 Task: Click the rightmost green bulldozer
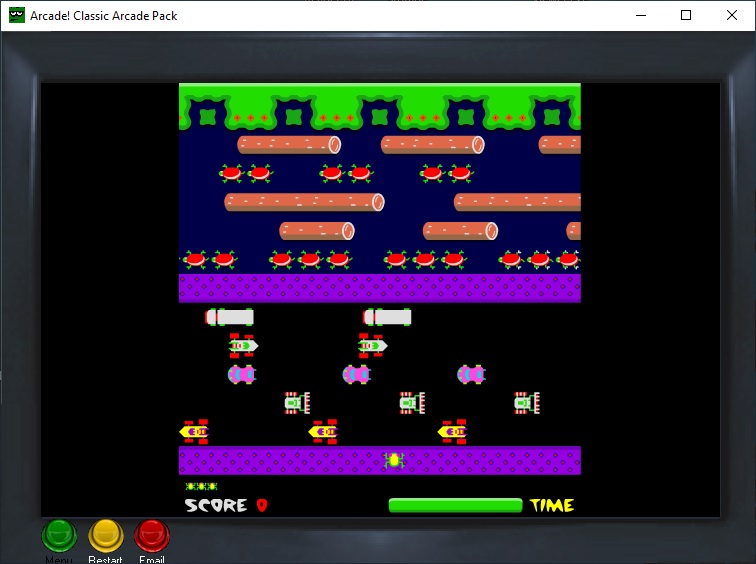(x=527, y=403)
